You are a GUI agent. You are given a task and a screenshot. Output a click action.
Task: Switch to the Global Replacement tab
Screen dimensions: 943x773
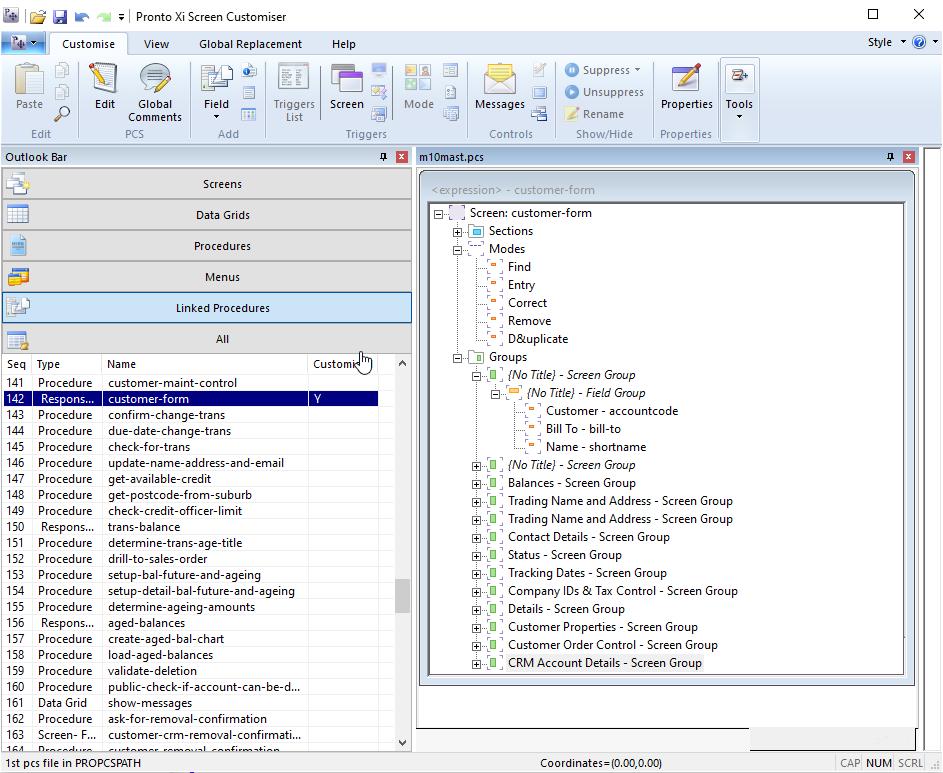[x=250, y=44]
